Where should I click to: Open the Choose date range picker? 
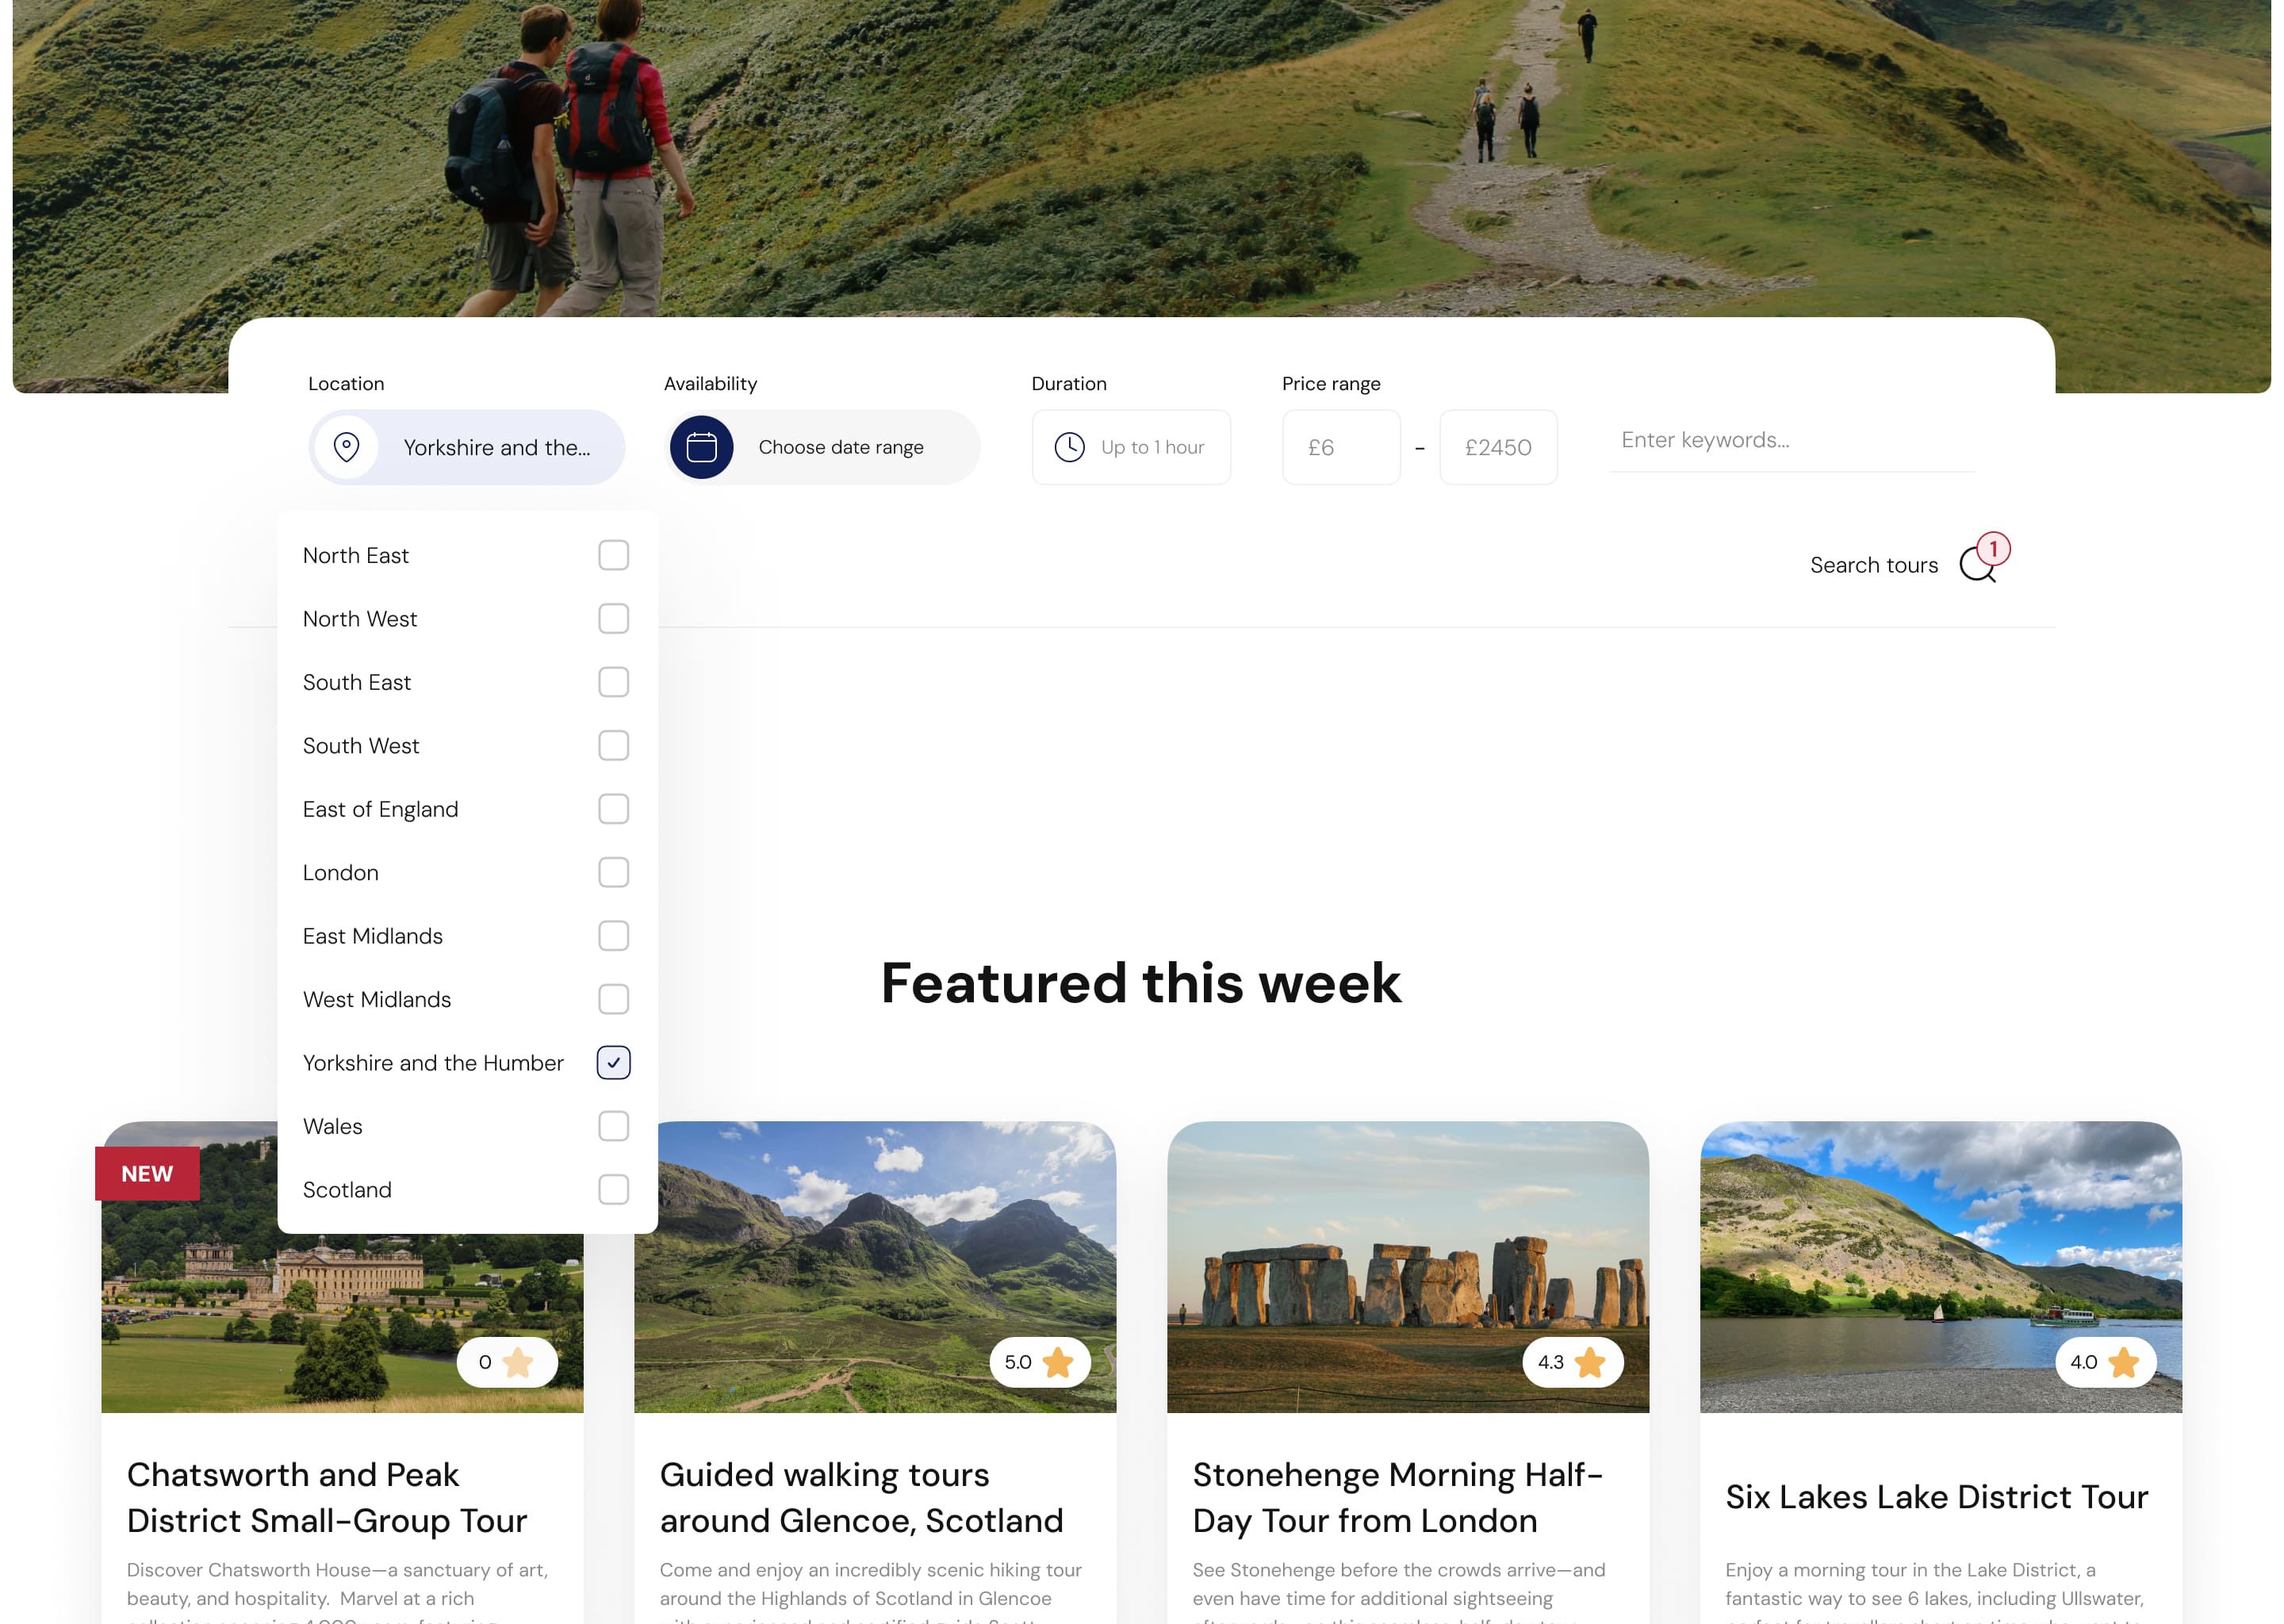click(x=841, y=447)
